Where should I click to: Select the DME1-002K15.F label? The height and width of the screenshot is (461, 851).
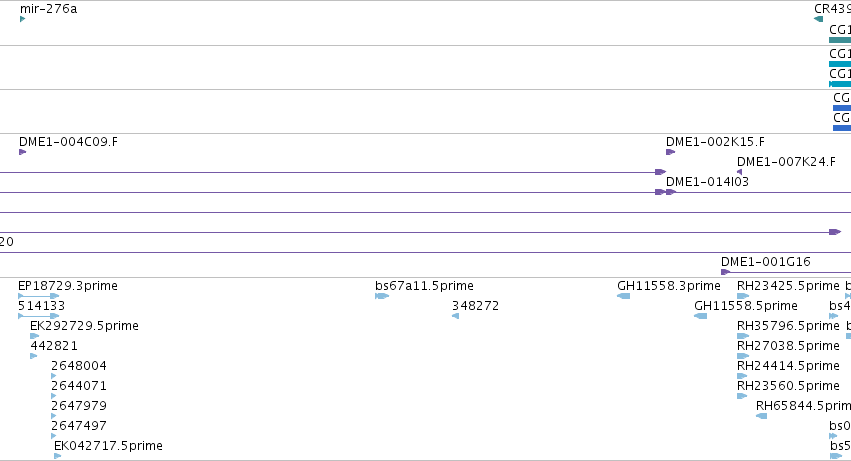pyautogui.click(x=715, y=142)
